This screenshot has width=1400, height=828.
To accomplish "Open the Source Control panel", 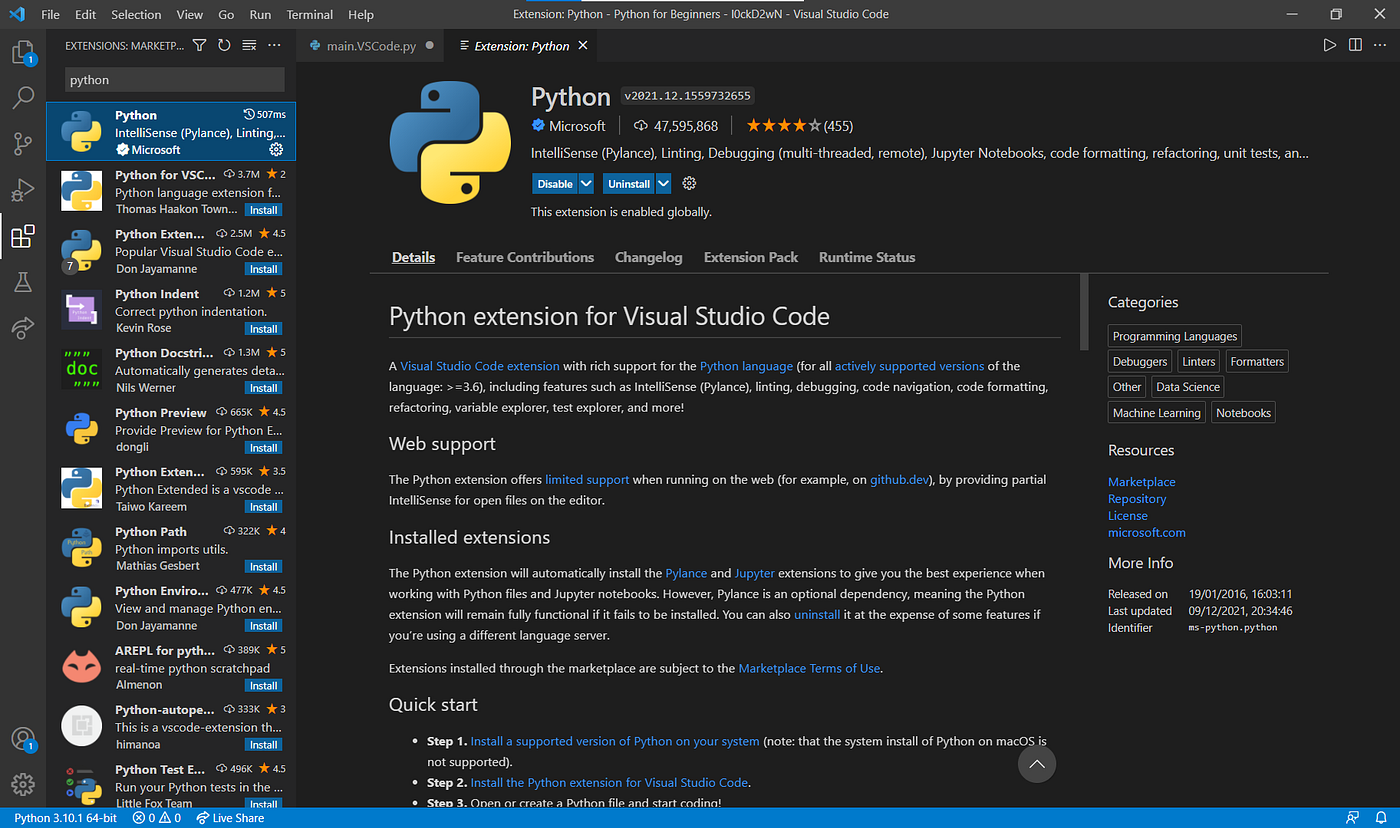I will [x=22, y=144].
